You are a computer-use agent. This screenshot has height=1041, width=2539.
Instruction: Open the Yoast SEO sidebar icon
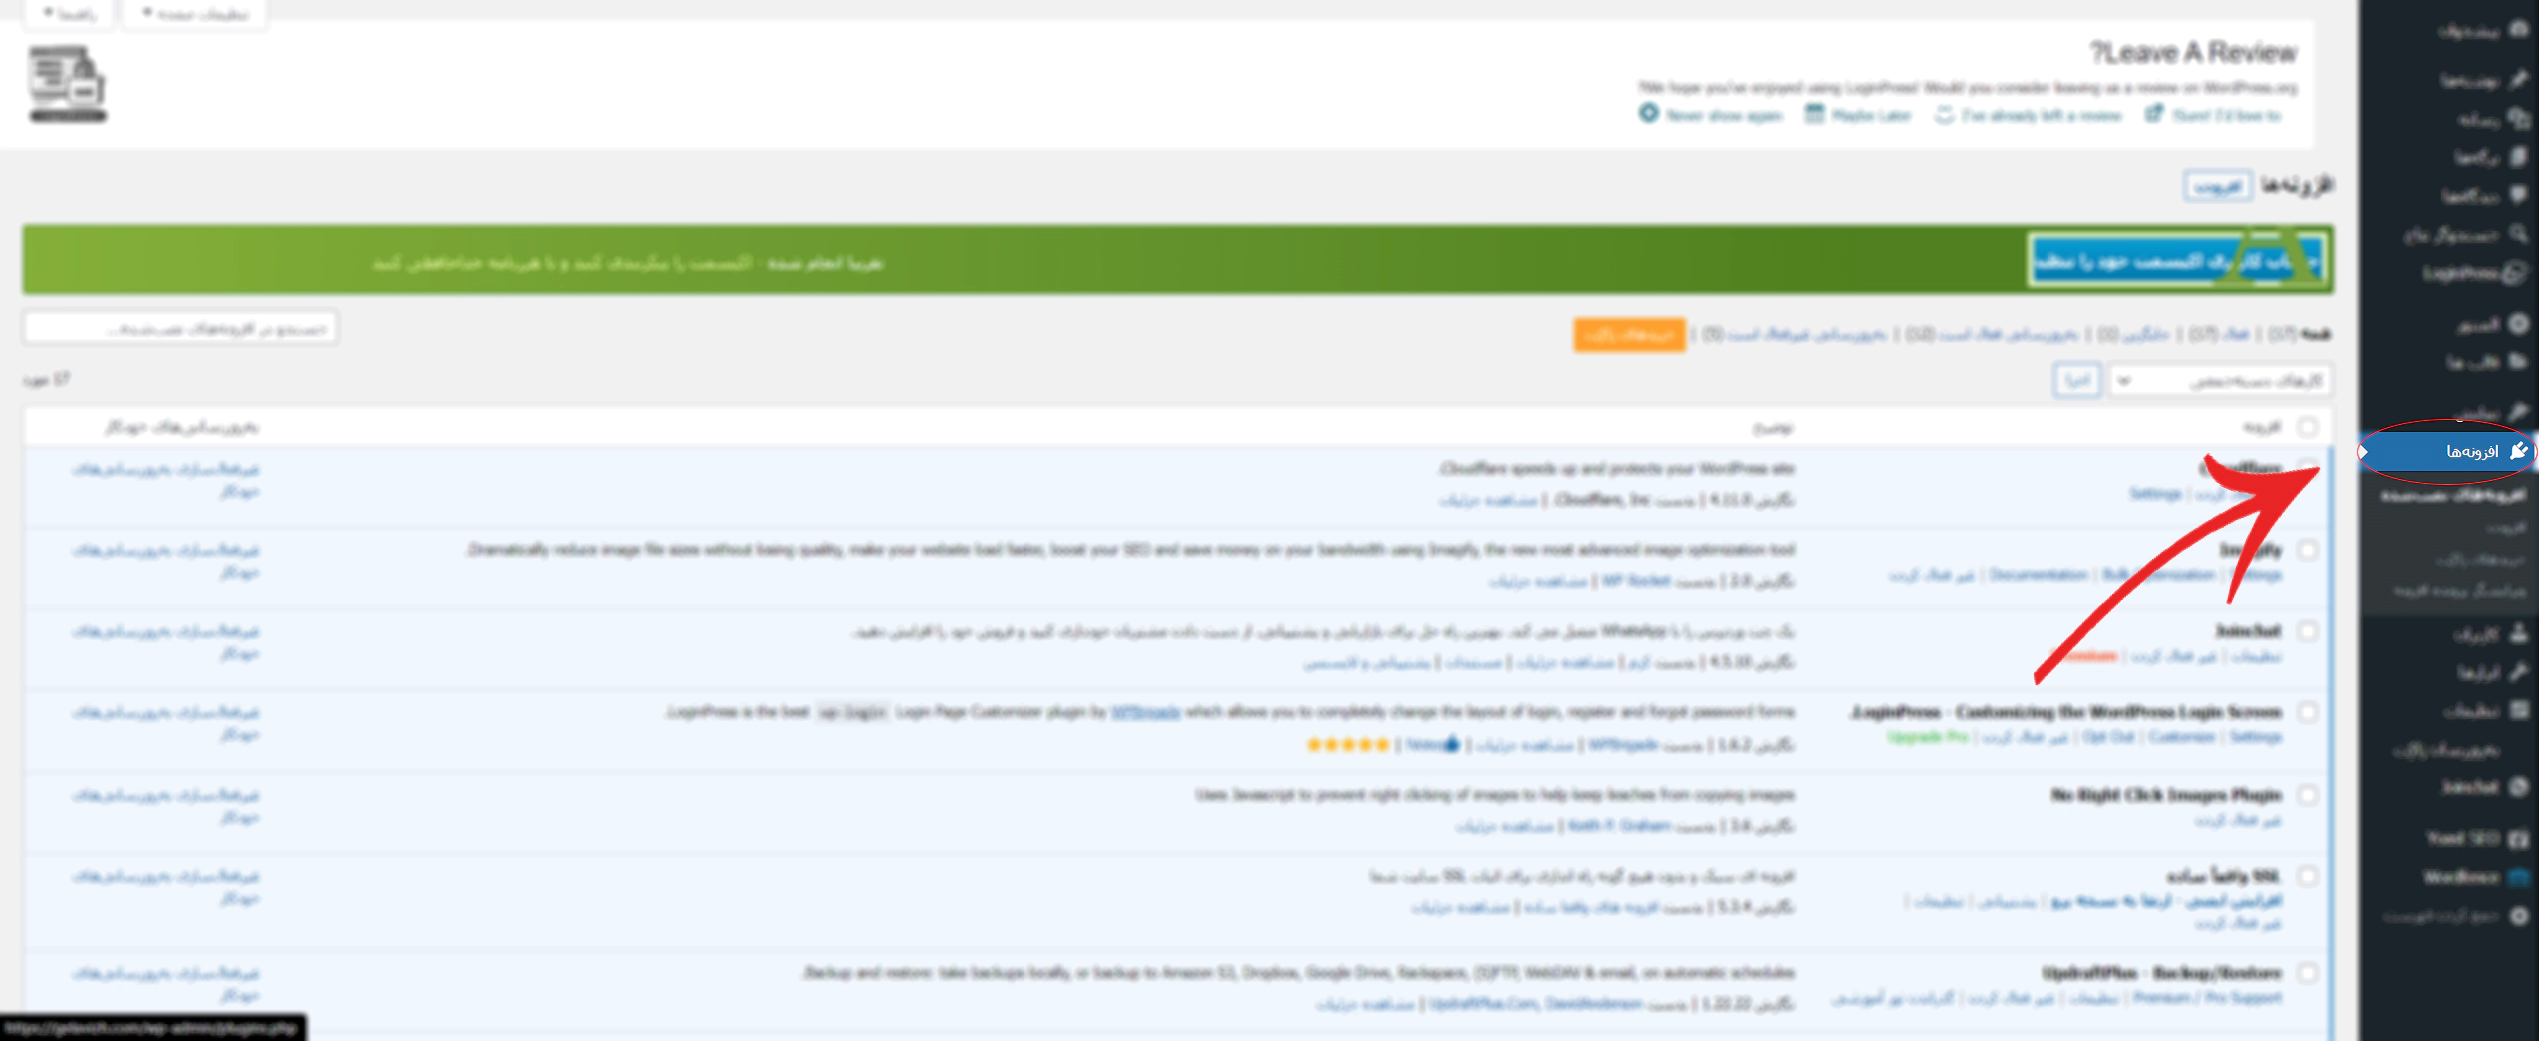(2518, 838)
